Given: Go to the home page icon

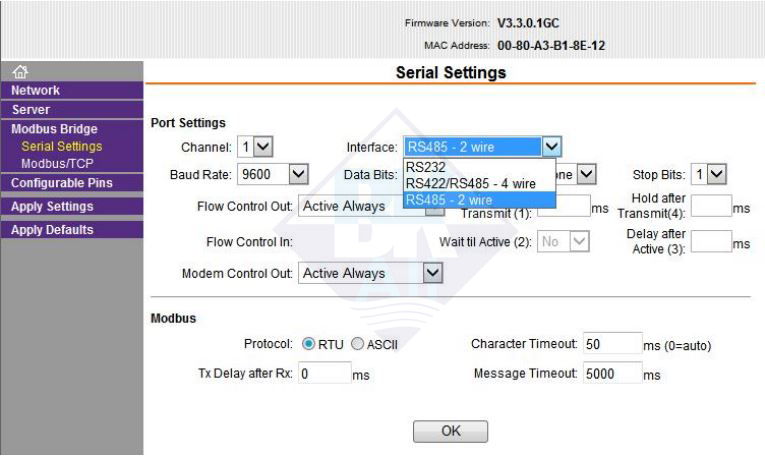Looking at the screenshot, I should pyautogui.click(x=20, y=72).
